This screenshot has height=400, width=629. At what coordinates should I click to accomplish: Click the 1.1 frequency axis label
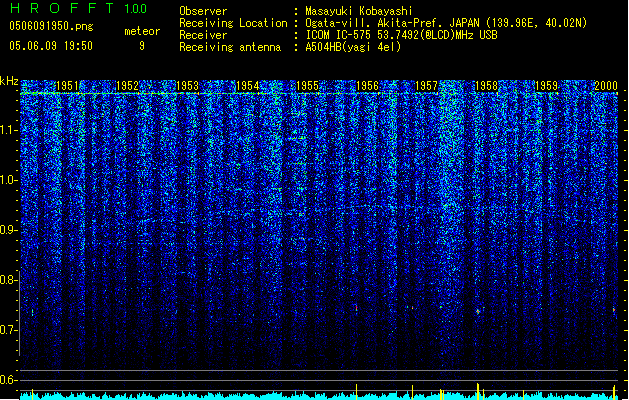(x=9, y=130)
